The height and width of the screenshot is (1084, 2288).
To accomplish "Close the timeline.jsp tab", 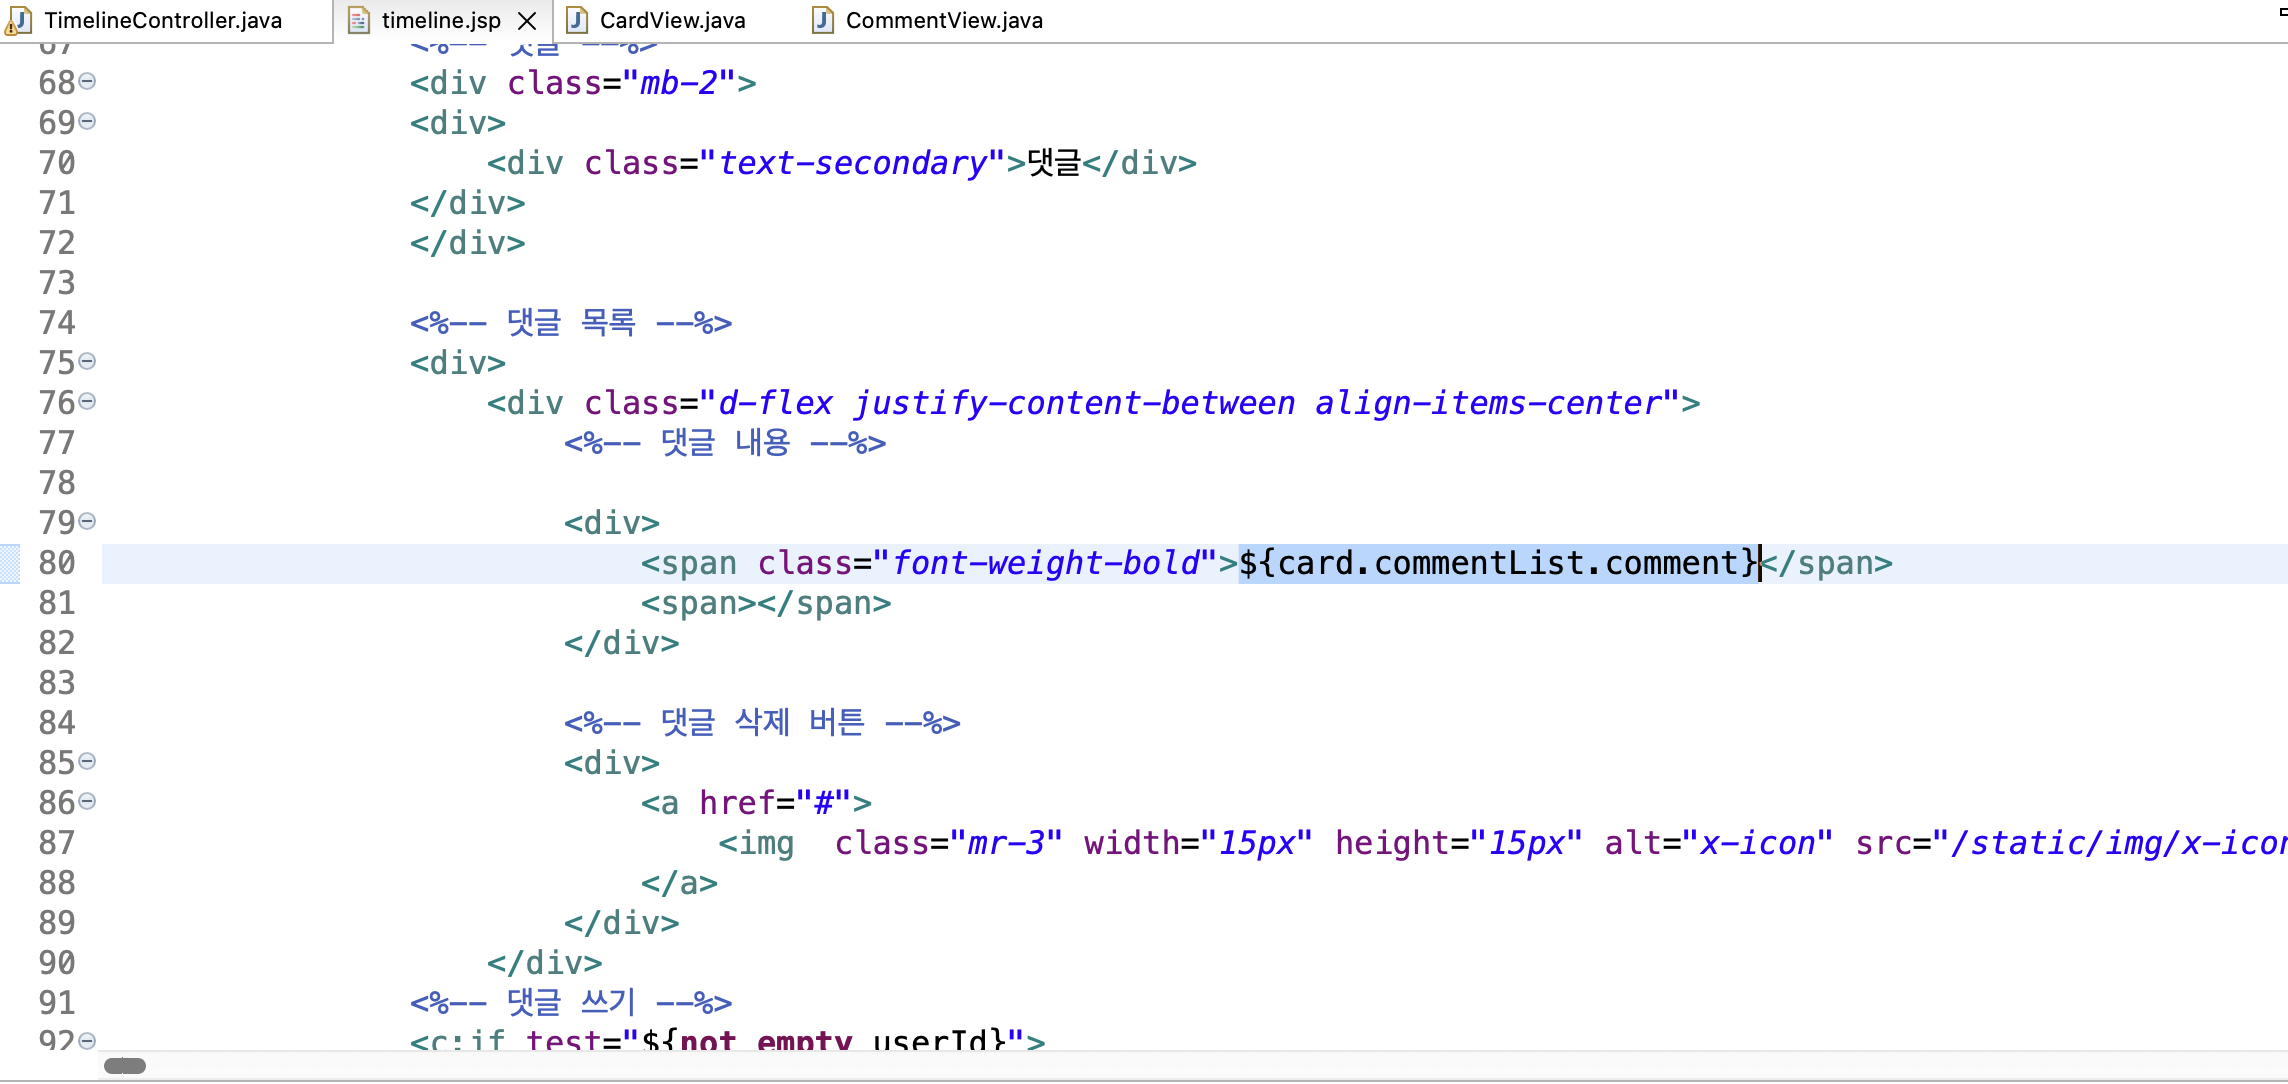I will (x=527, y=20).
